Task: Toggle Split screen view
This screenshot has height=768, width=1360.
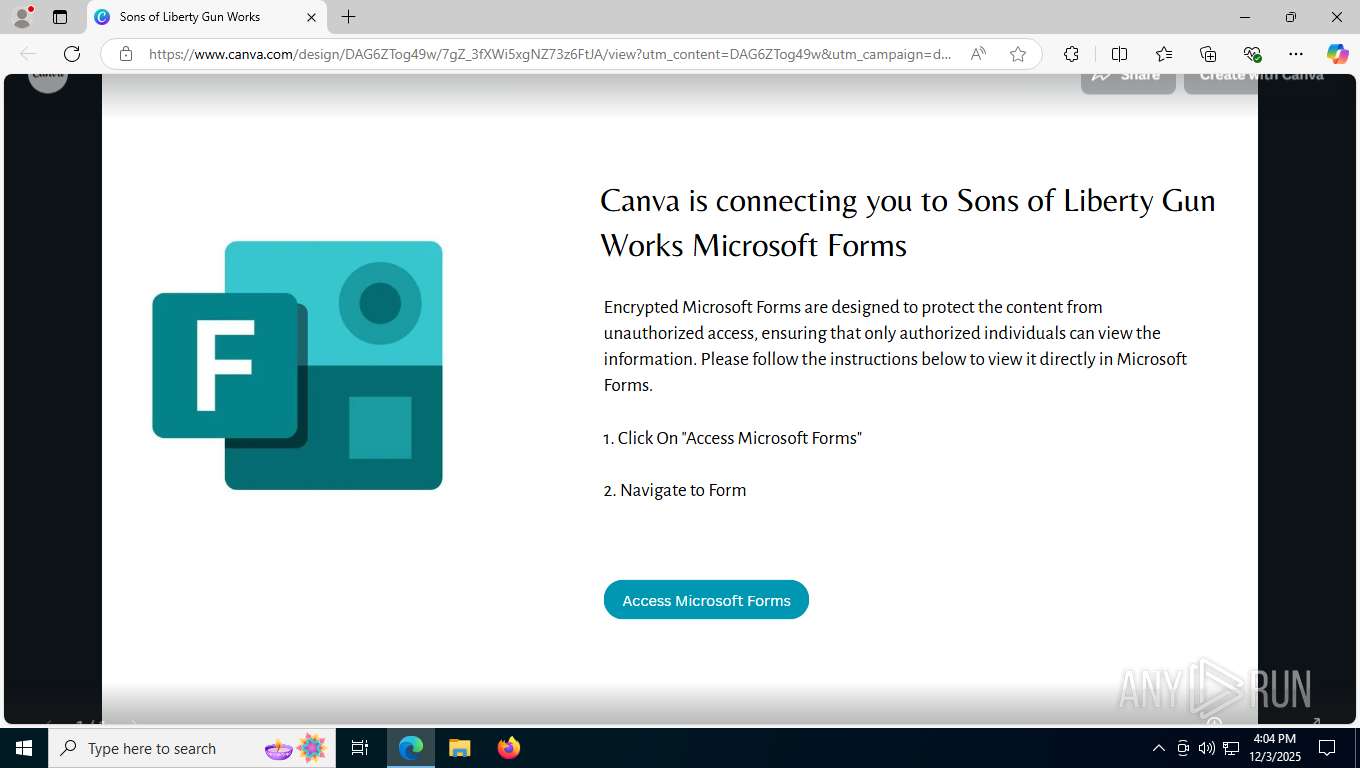Action: [x=1119, y=54]
